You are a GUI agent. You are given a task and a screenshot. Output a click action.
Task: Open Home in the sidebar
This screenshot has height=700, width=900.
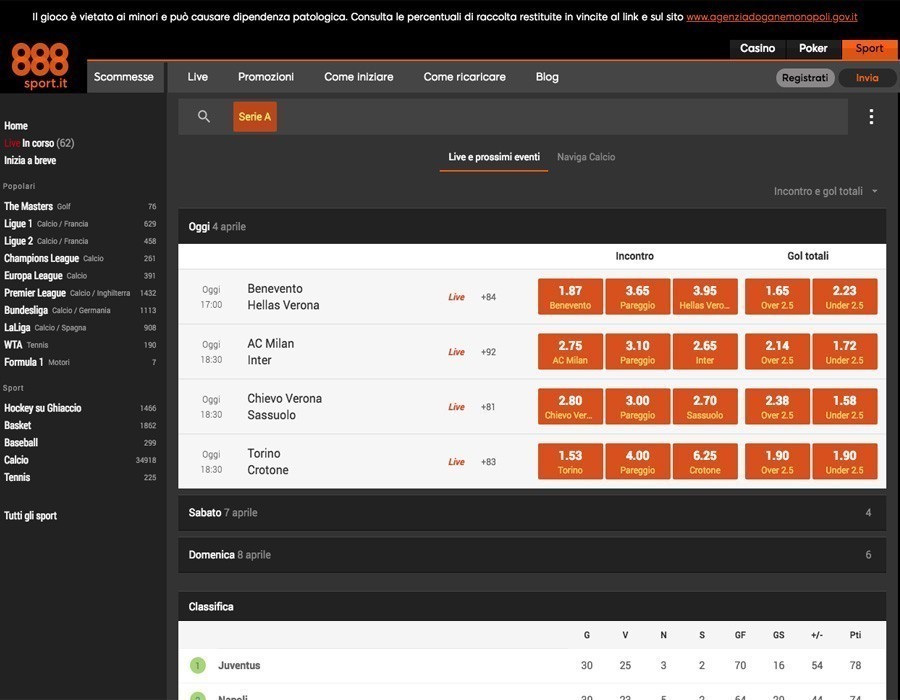pyautogui.click(x=16, y=126)
